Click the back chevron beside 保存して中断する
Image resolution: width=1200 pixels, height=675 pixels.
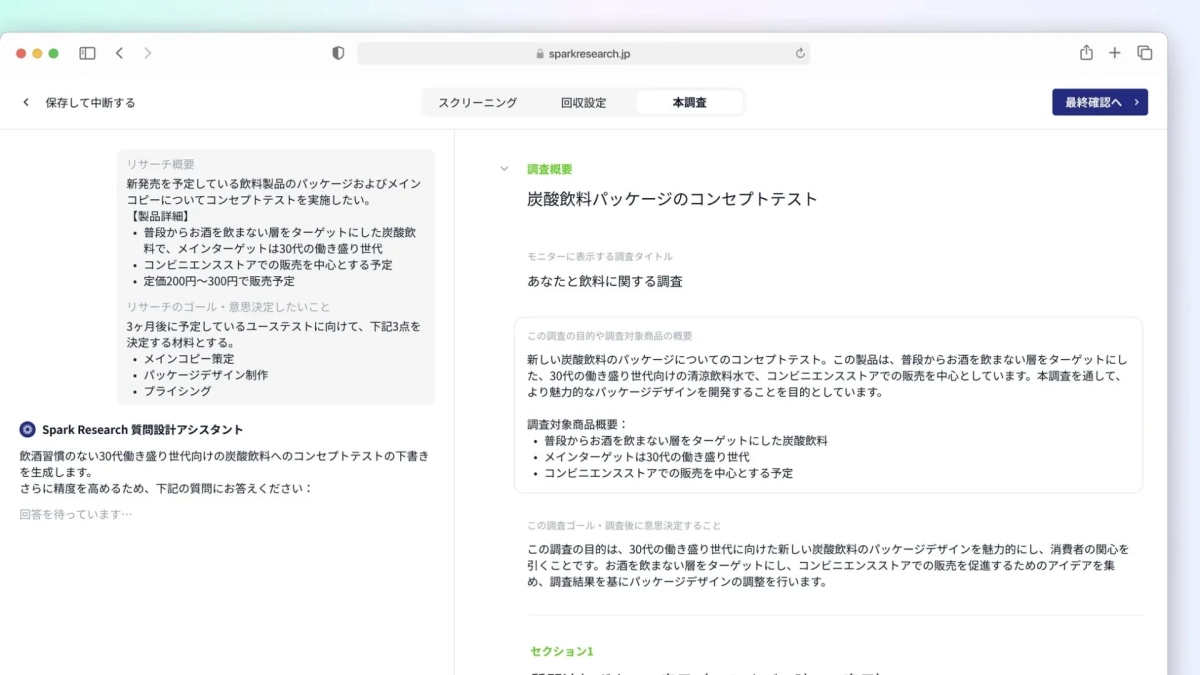tap(26, 102)
